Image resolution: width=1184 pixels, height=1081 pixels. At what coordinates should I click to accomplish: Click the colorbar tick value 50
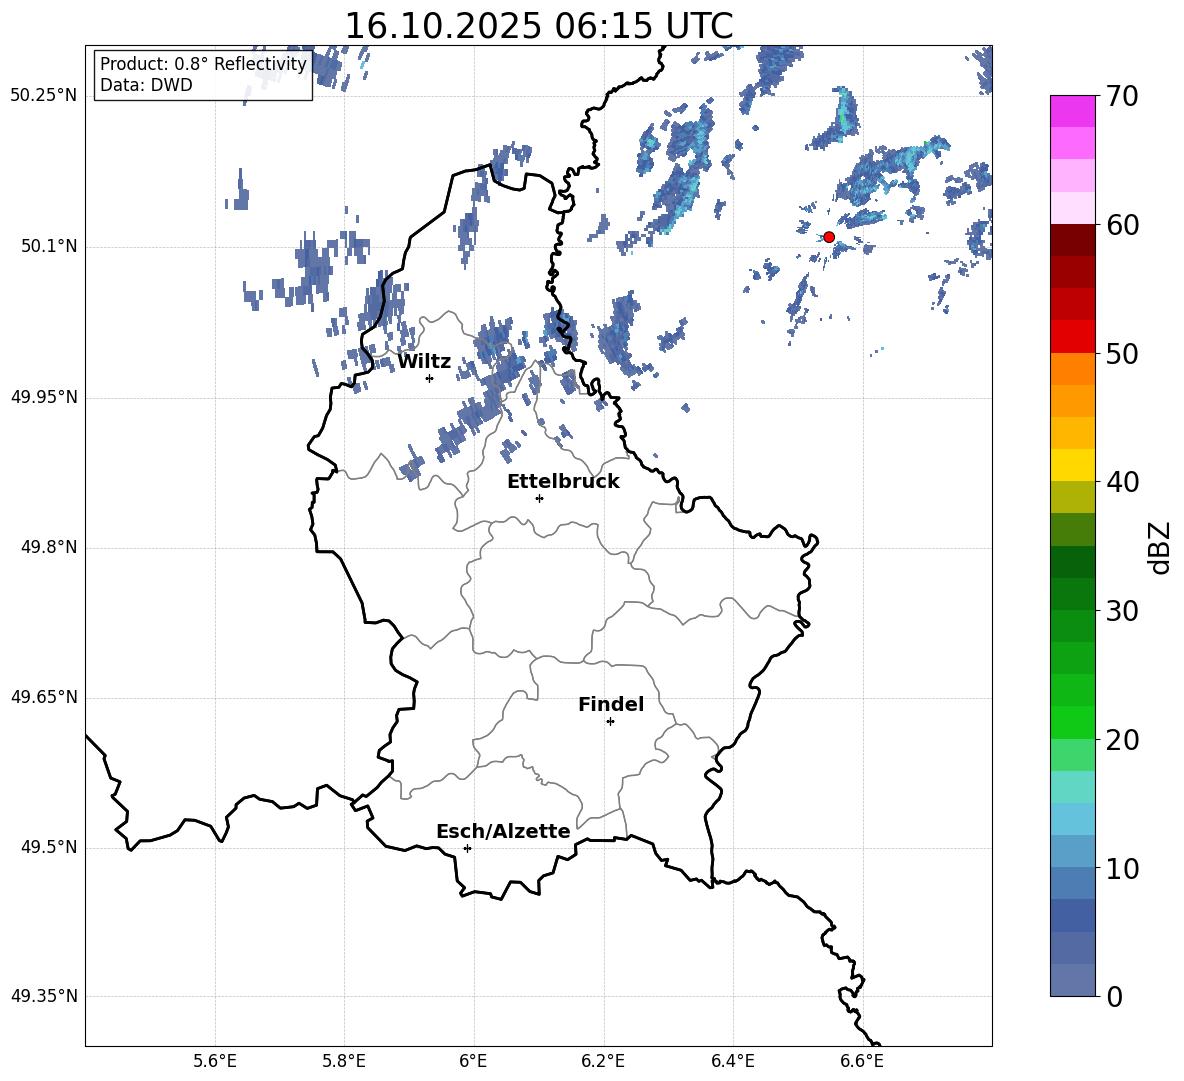tap(1122, 353)
